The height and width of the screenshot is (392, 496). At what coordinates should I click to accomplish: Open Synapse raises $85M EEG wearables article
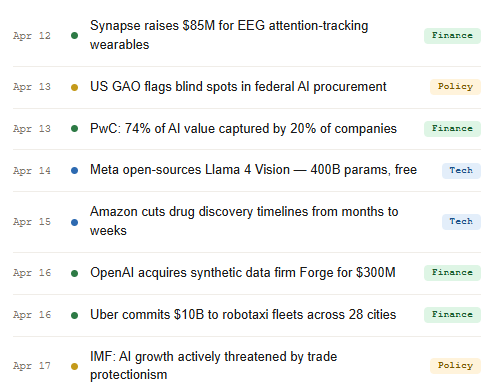(x=229, y=35)
